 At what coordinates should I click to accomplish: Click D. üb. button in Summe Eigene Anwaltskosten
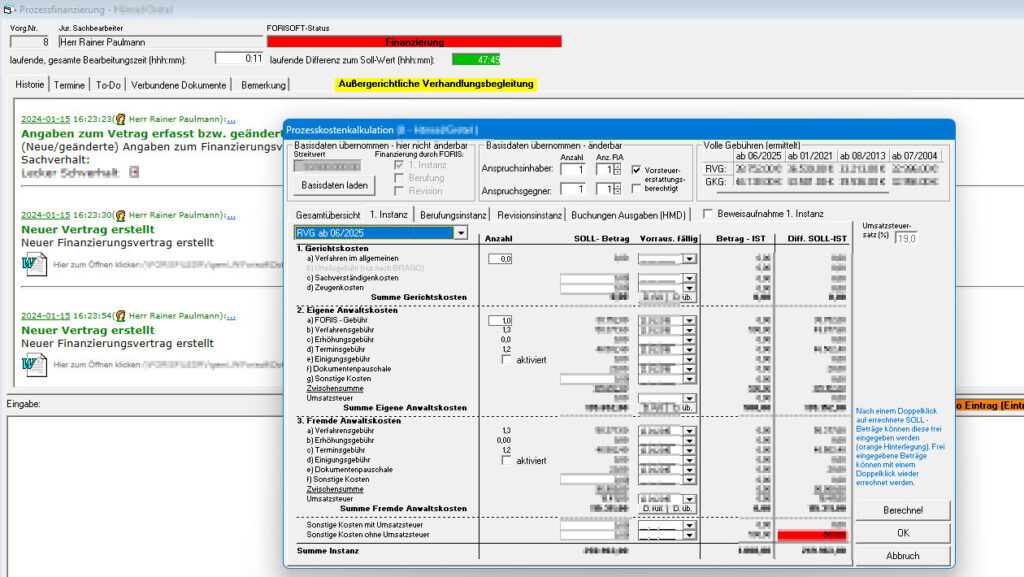coord(682,408)
